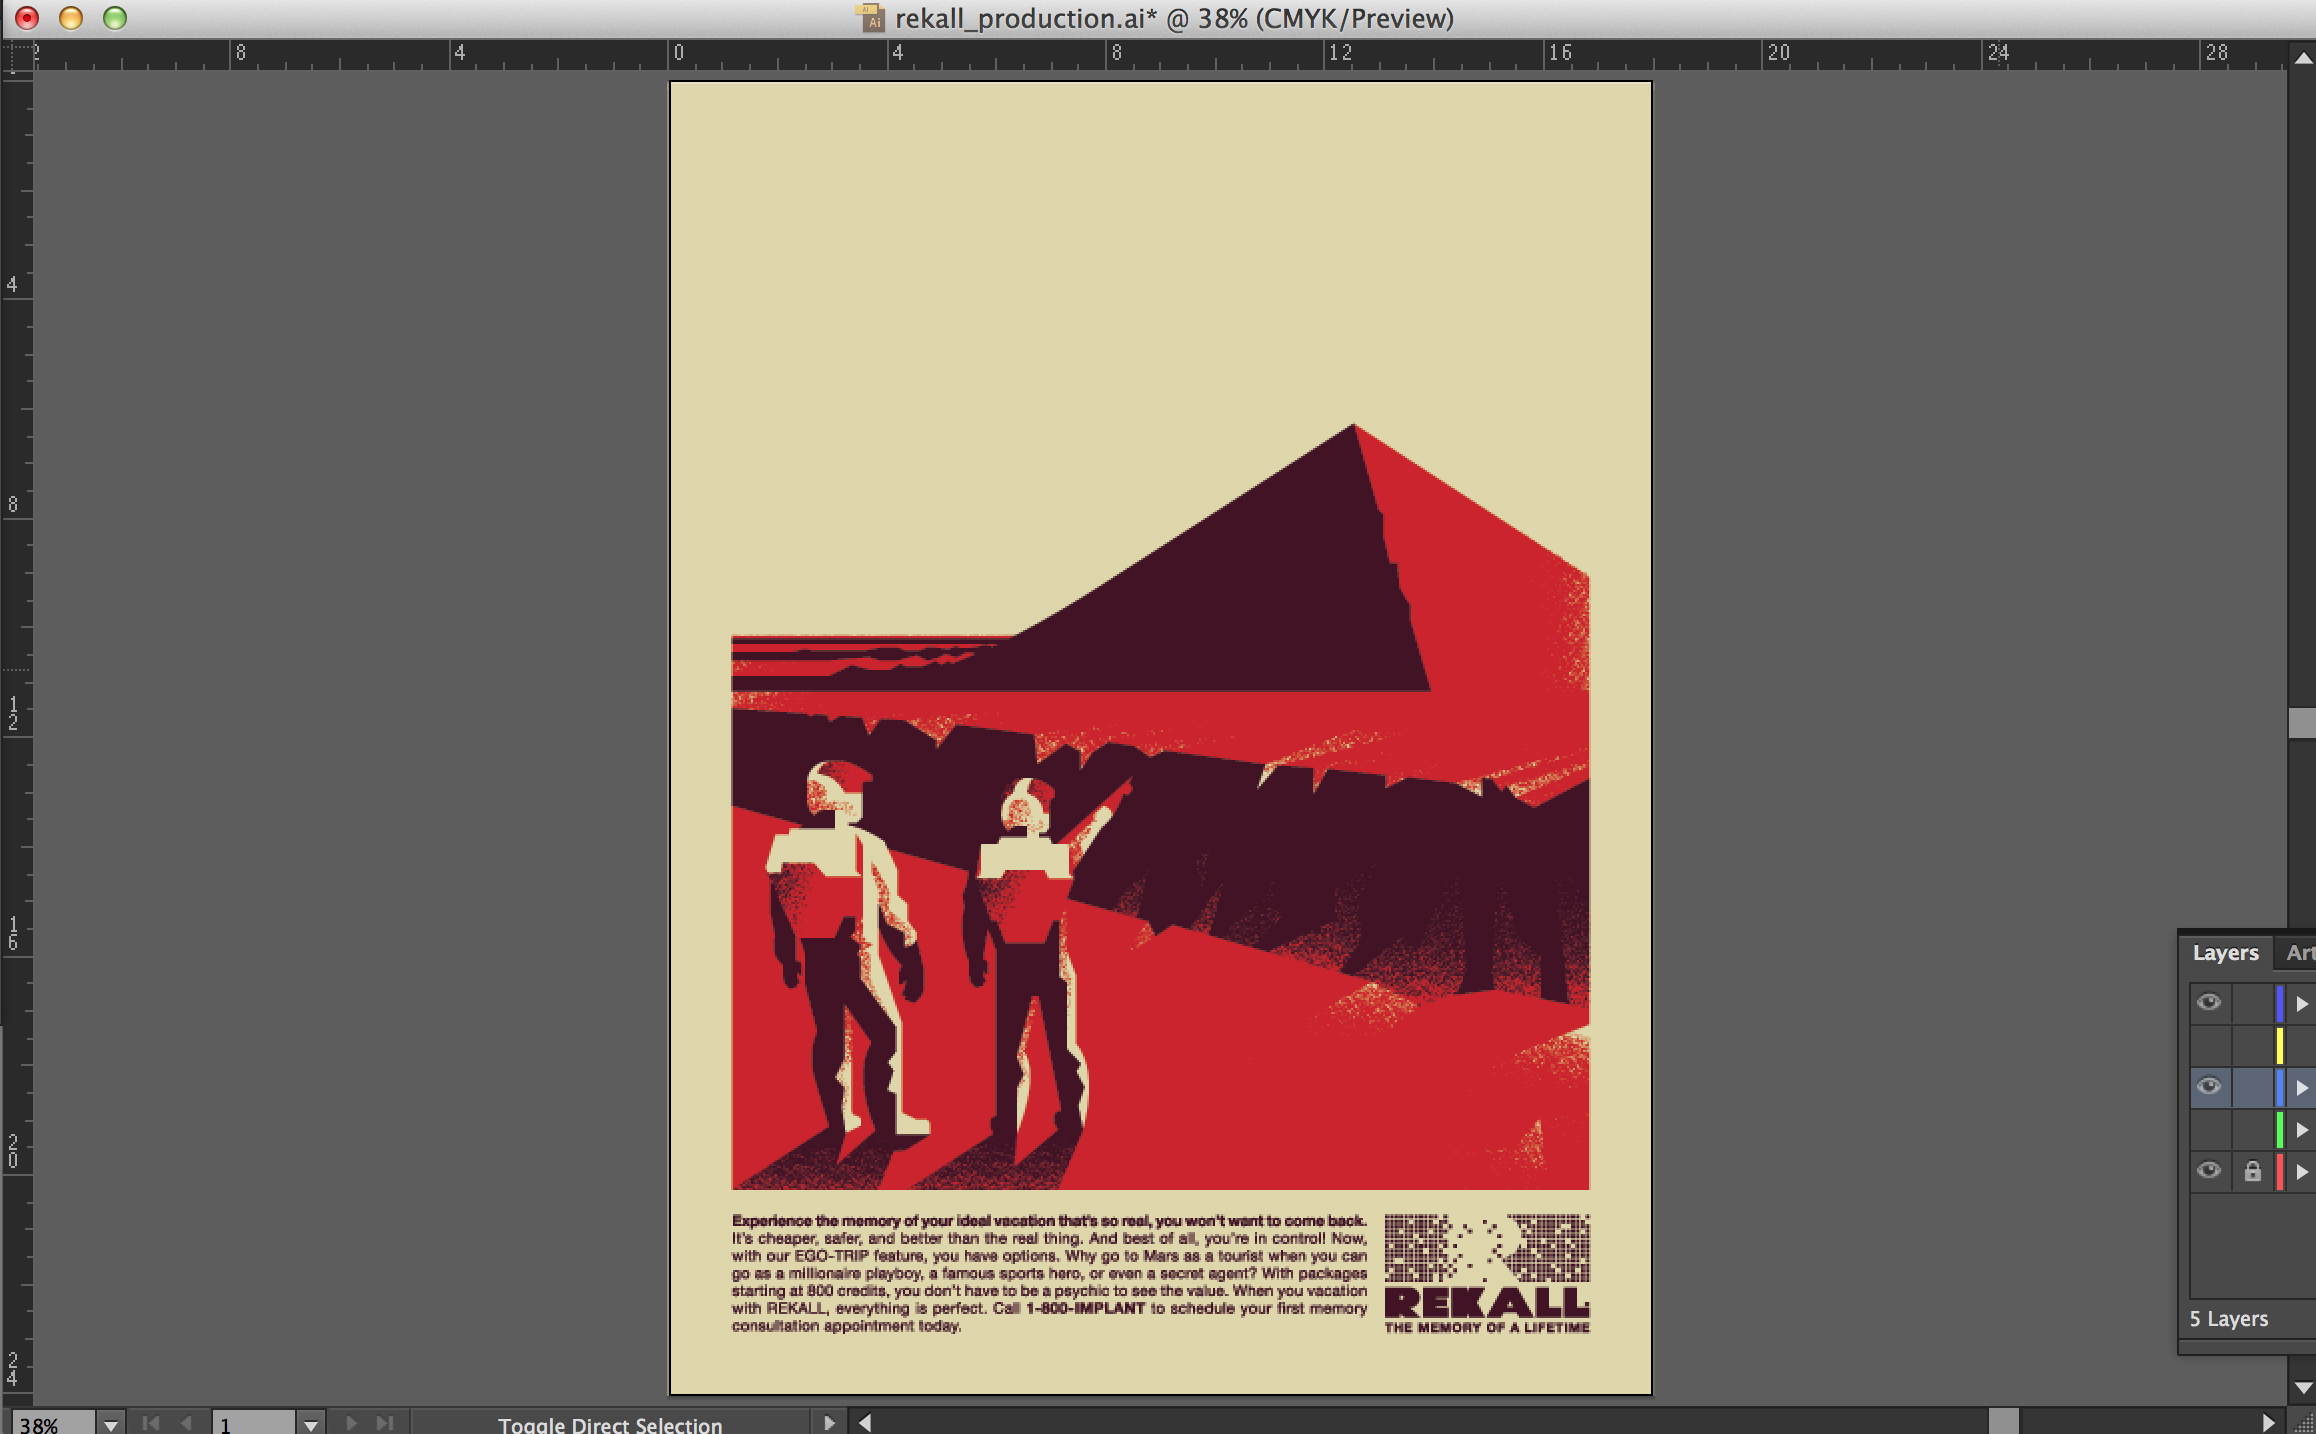Expand the green layer's disclosure triangle
Image resolution: width=2316 pixels, height=1434 pixels.
click(2302, 1129)
